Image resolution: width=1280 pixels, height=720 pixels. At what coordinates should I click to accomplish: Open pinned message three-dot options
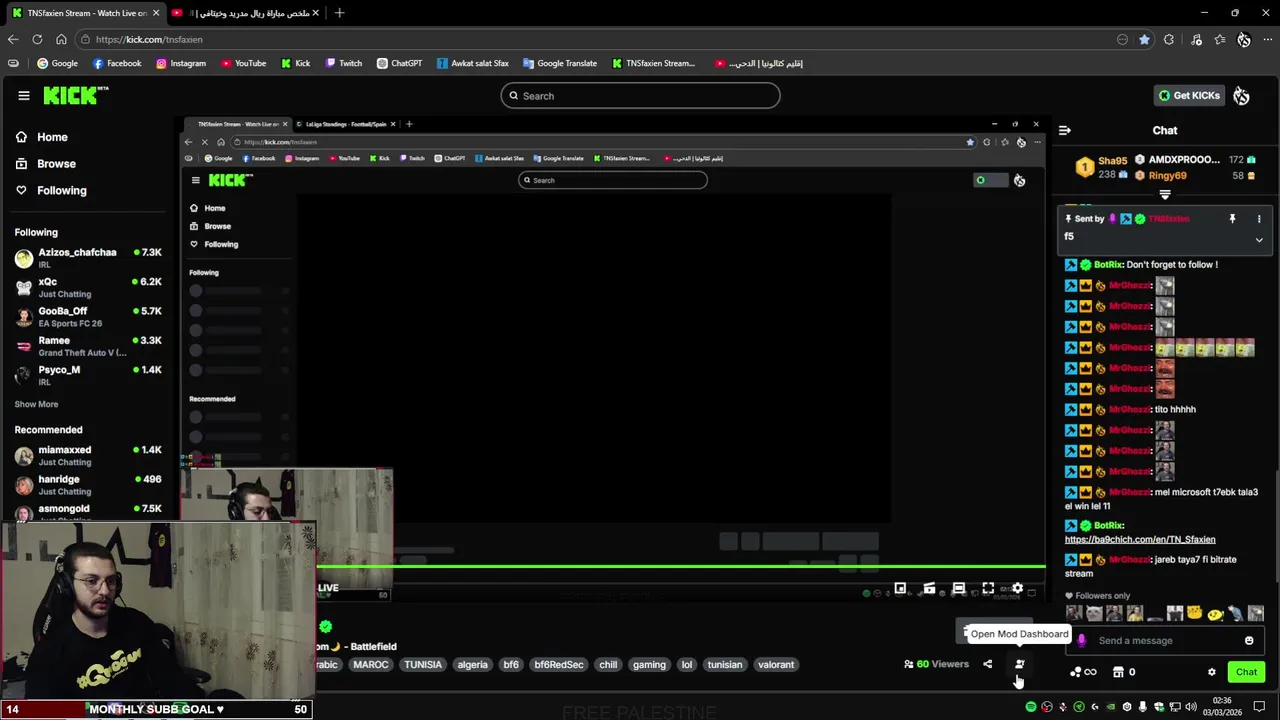pos(1259,219)
